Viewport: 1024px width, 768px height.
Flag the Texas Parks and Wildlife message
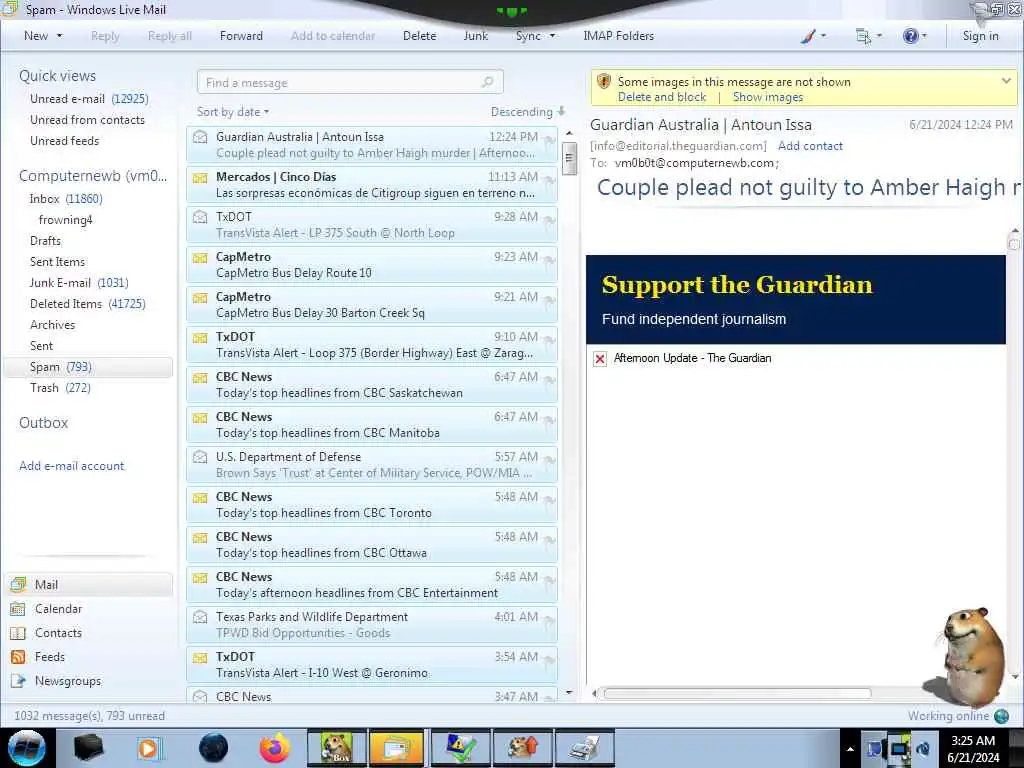[x=549, y=620]
